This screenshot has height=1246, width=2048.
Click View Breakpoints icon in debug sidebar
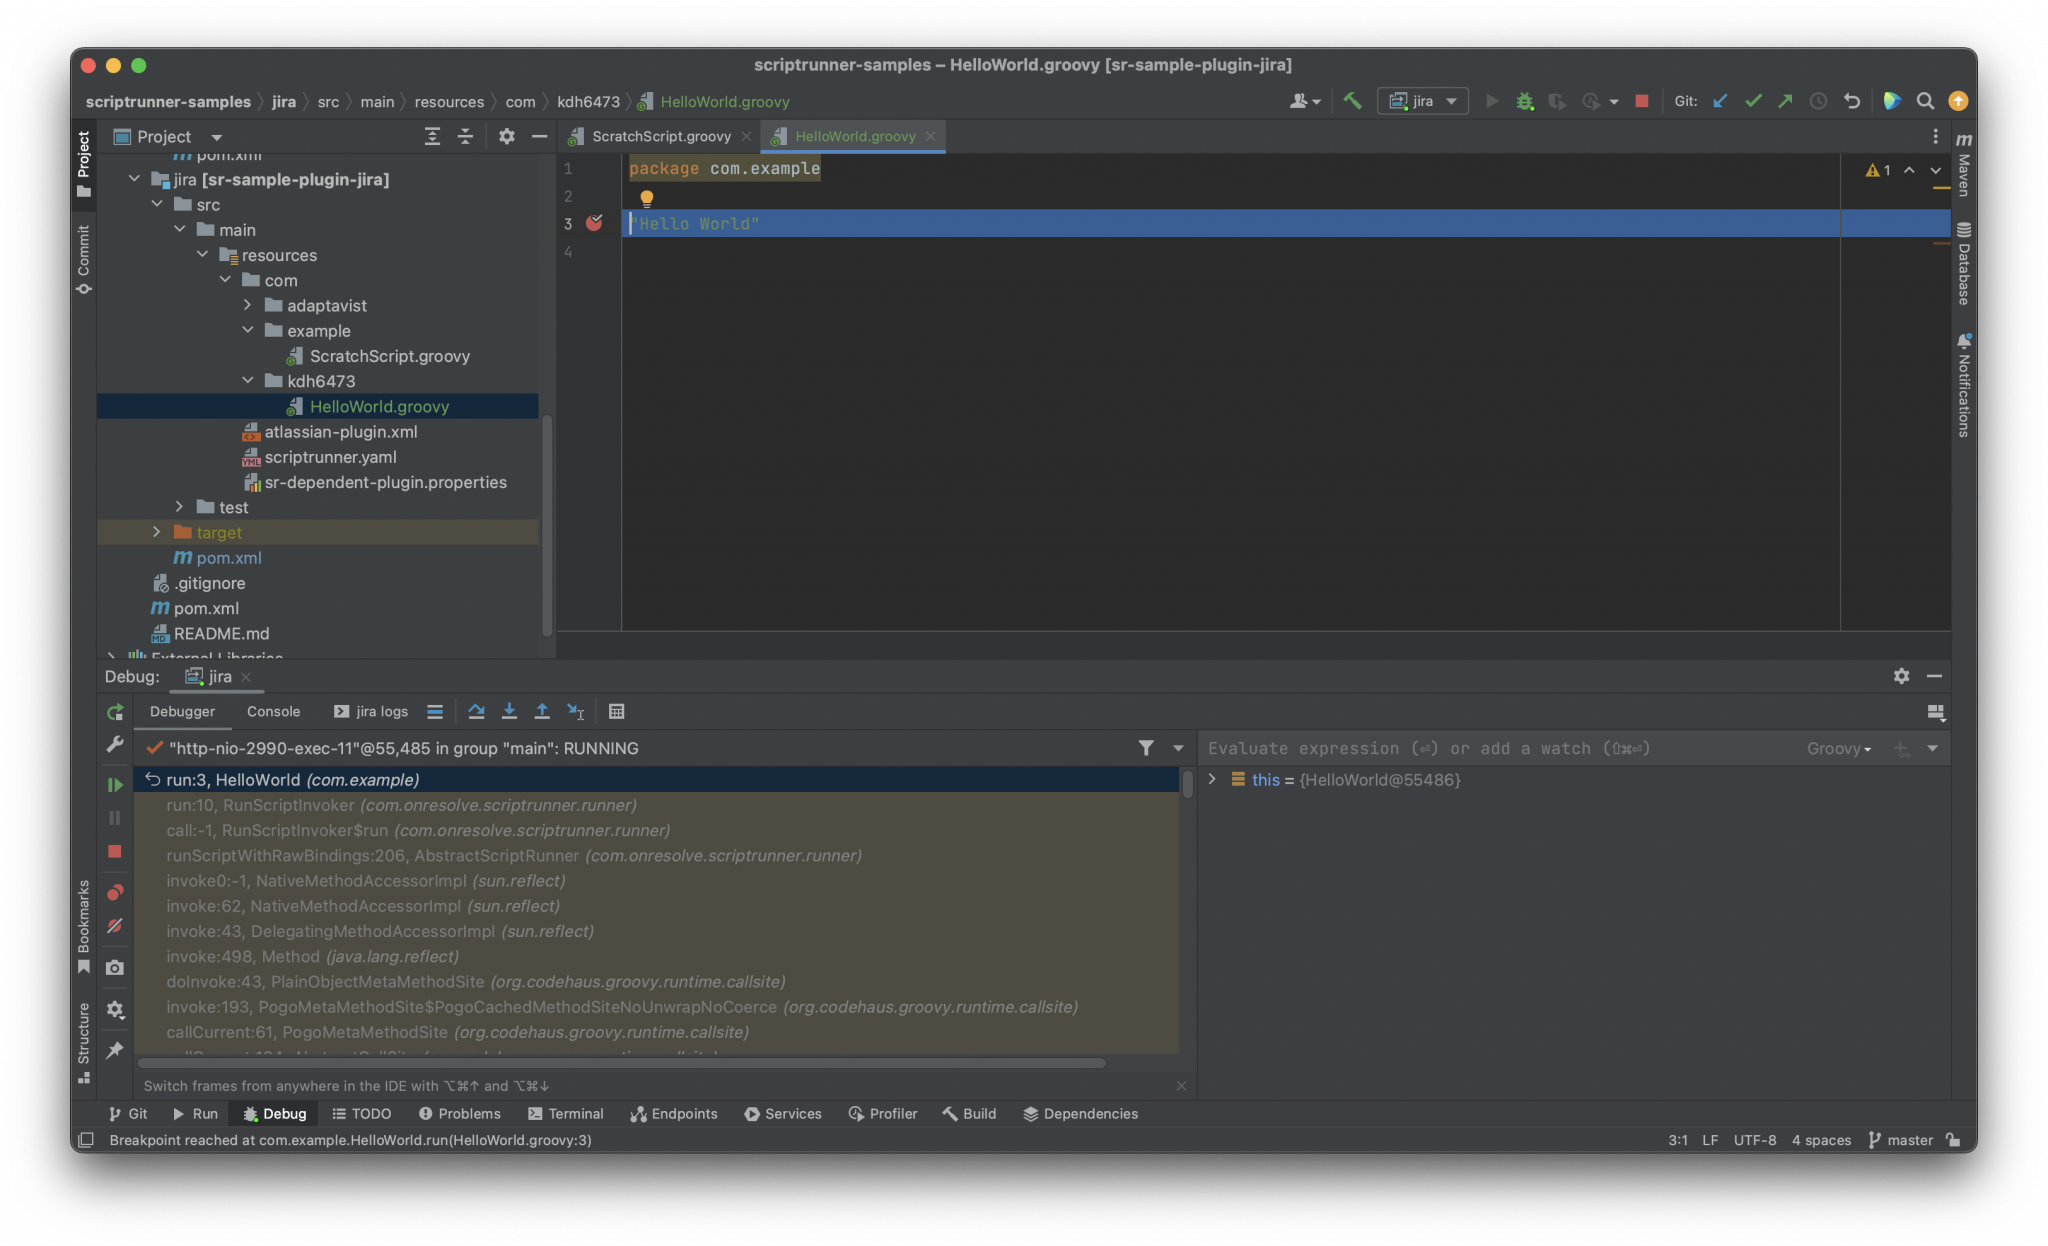[x=115, y=892]
